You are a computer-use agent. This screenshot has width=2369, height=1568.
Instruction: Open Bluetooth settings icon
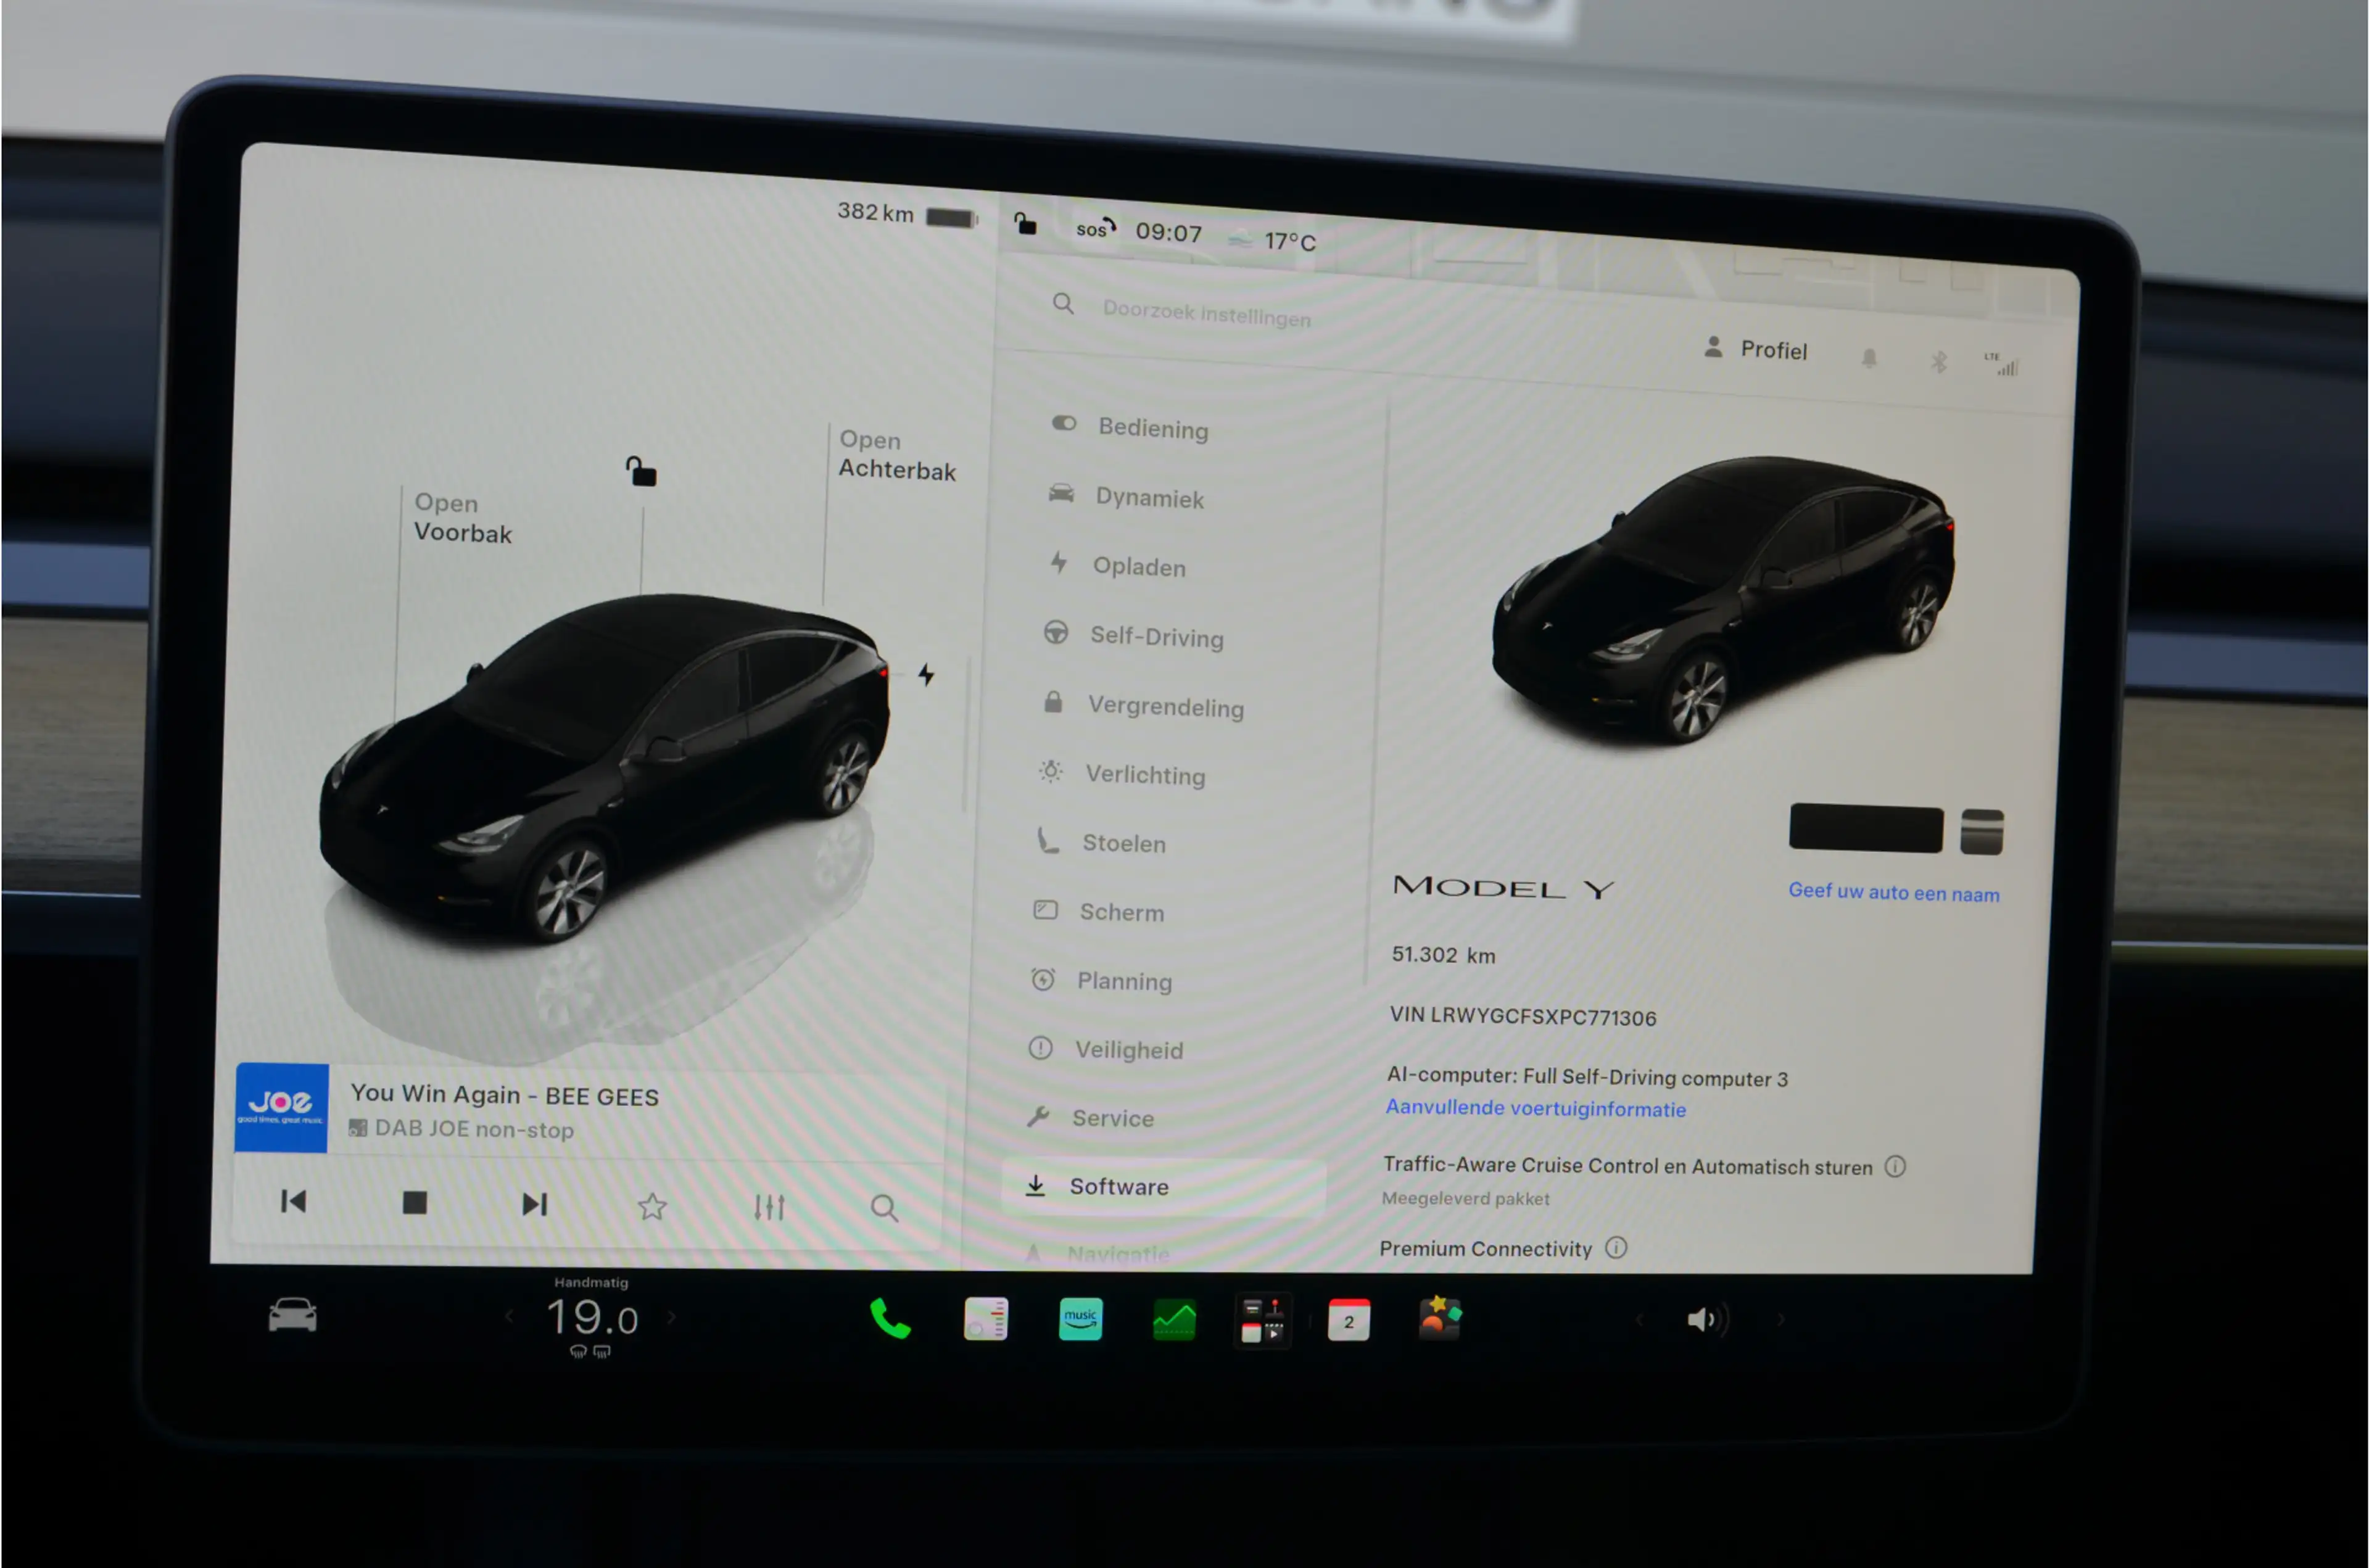(1938, 362)
